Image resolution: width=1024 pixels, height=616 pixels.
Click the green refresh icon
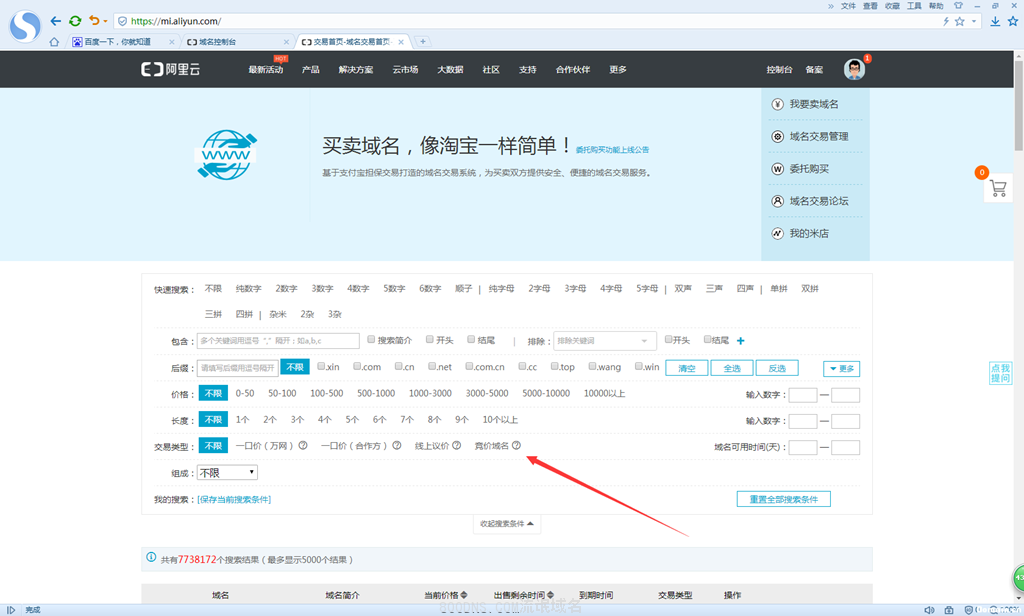click(75, 21)
